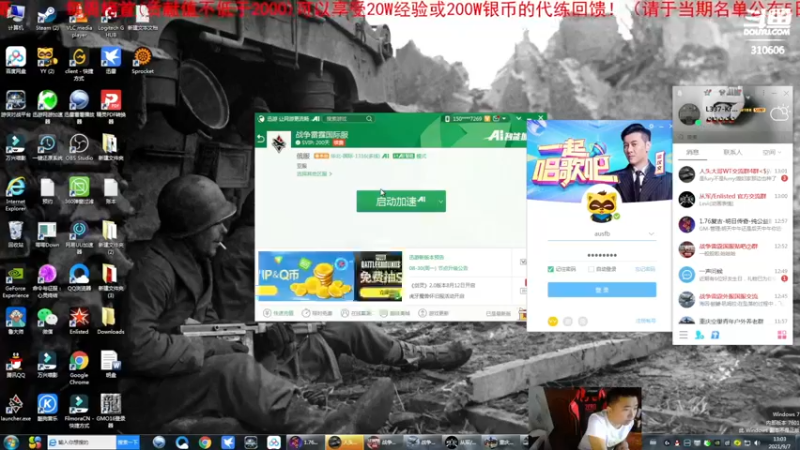Image resolution: width=800 pixels, height=450 pixels.
Task: Expand the QQ Space tab dropdown arrow
Action: point(780,153)
